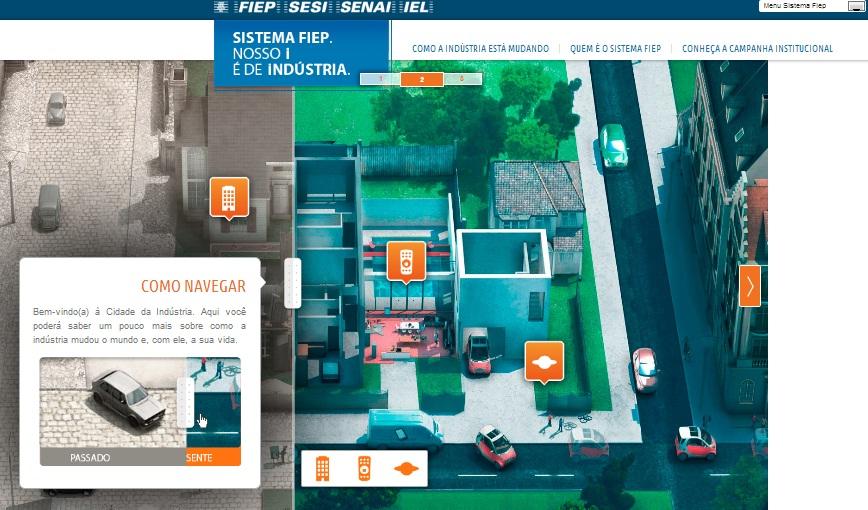Switch to scene page 1
868x510 pixels.
(x=380, y=79)
